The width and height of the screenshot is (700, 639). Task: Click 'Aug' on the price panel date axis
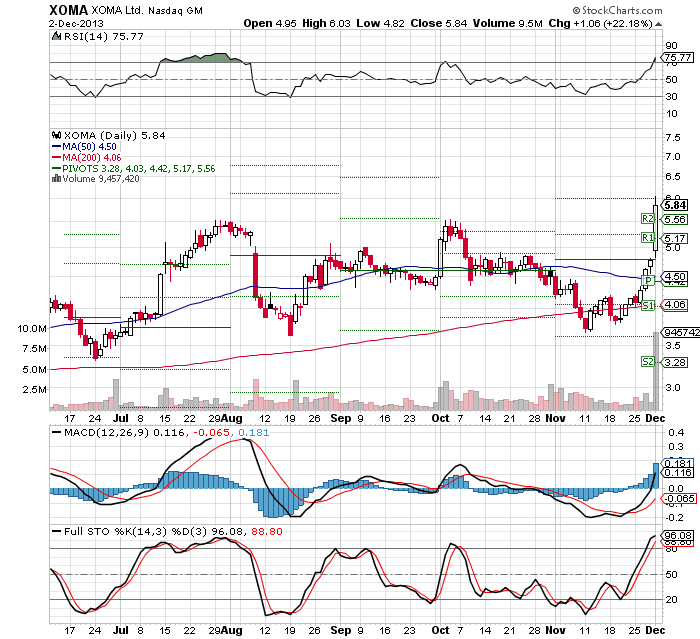coord(232,418)
